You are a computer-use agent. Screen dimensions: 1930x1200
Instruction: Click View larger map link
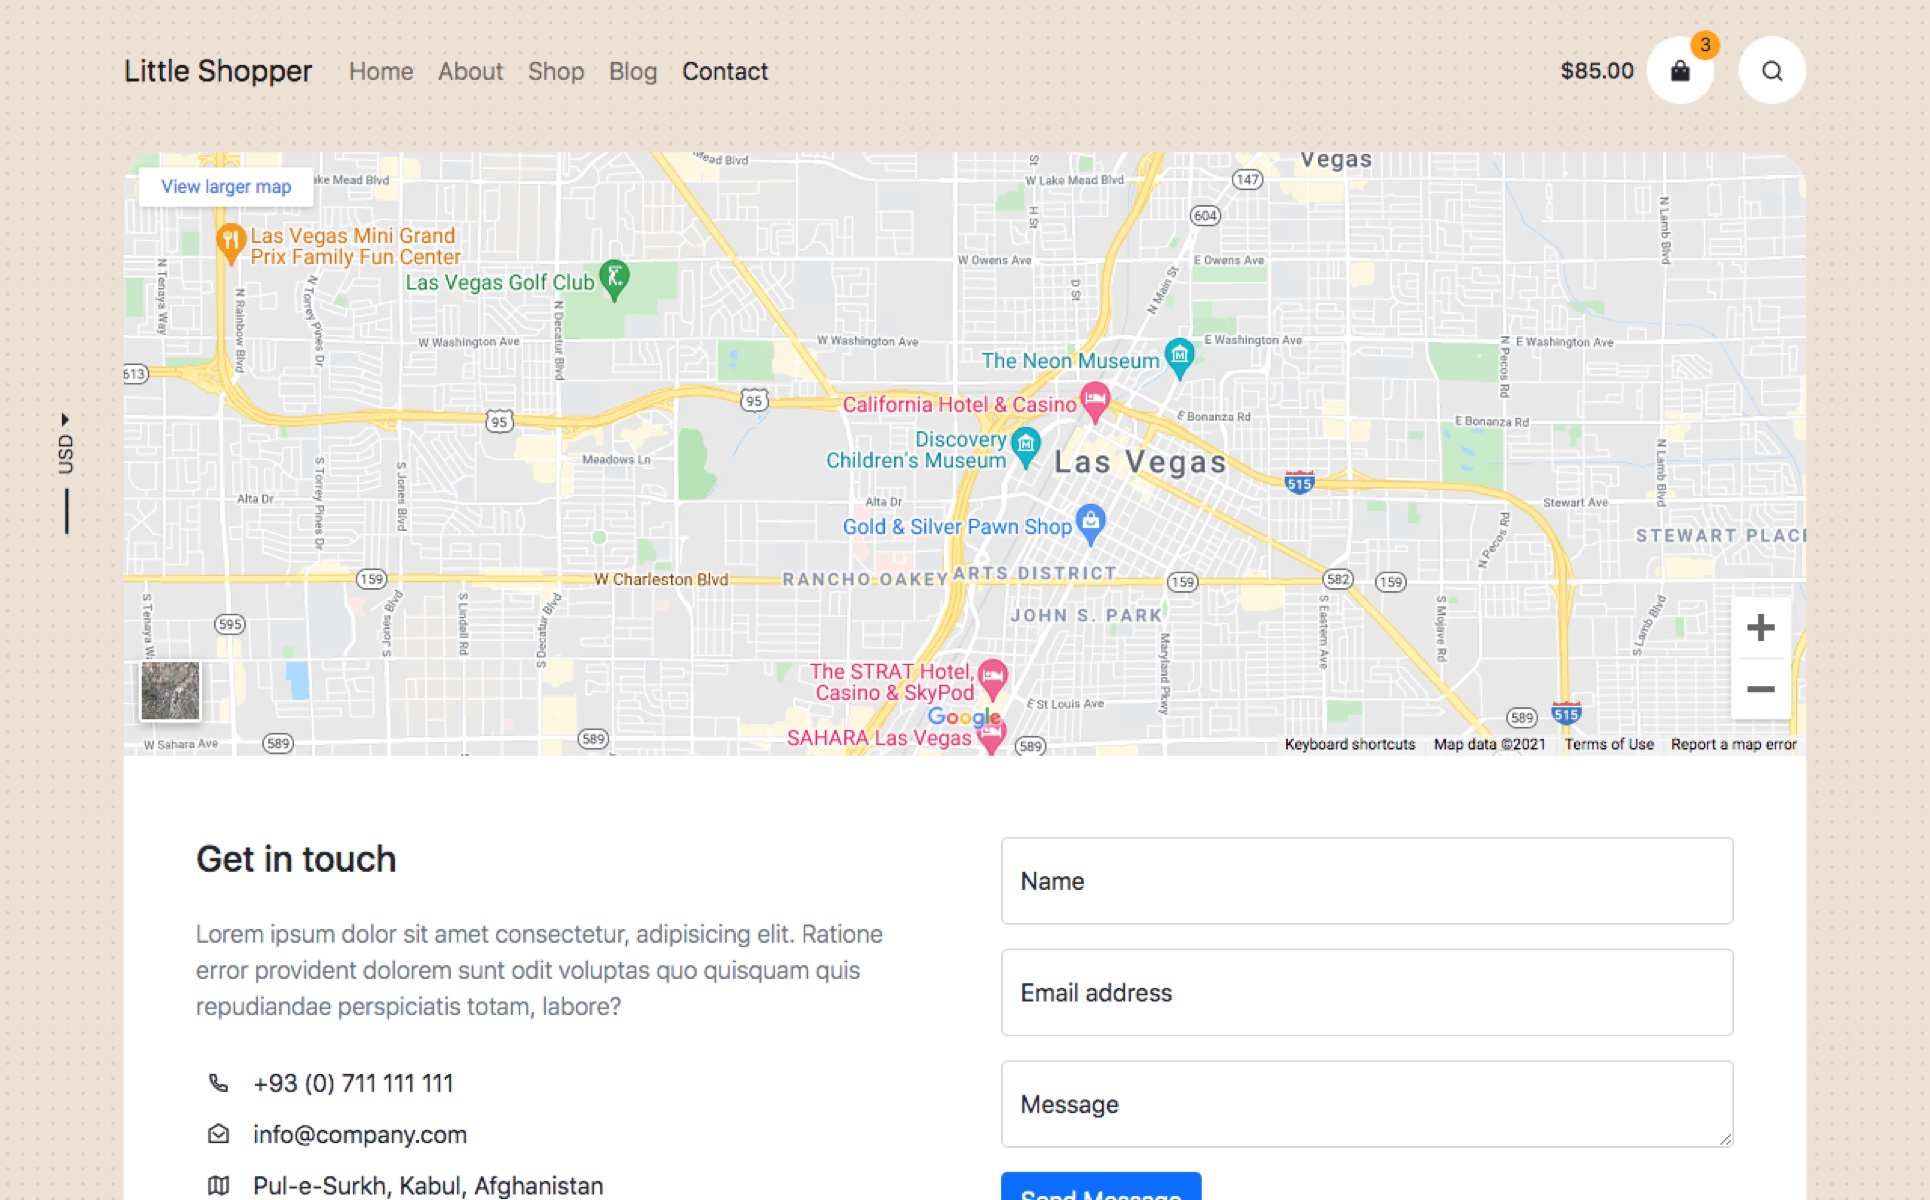click(x=226, y=187)
